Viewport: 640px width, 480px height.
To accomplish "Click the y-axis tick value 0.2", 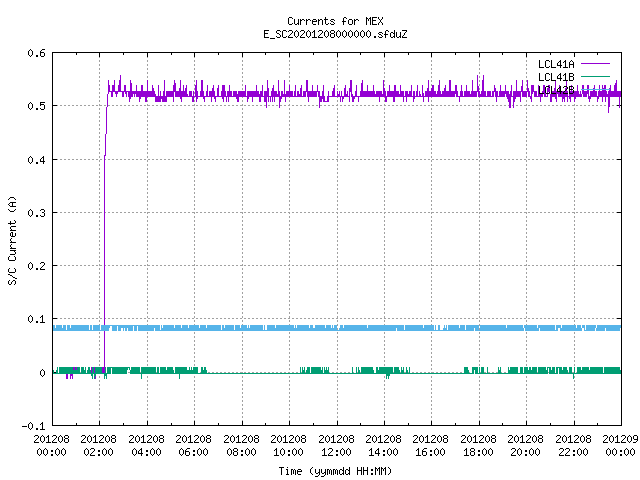I will click(x=37, y=266).
